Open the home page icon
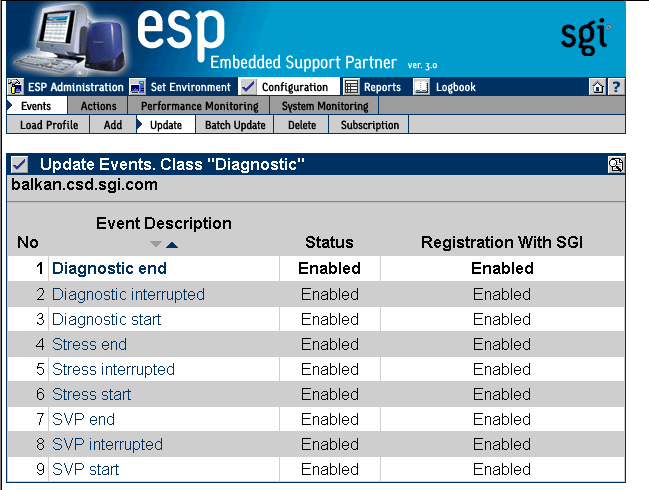 [597, 87]
